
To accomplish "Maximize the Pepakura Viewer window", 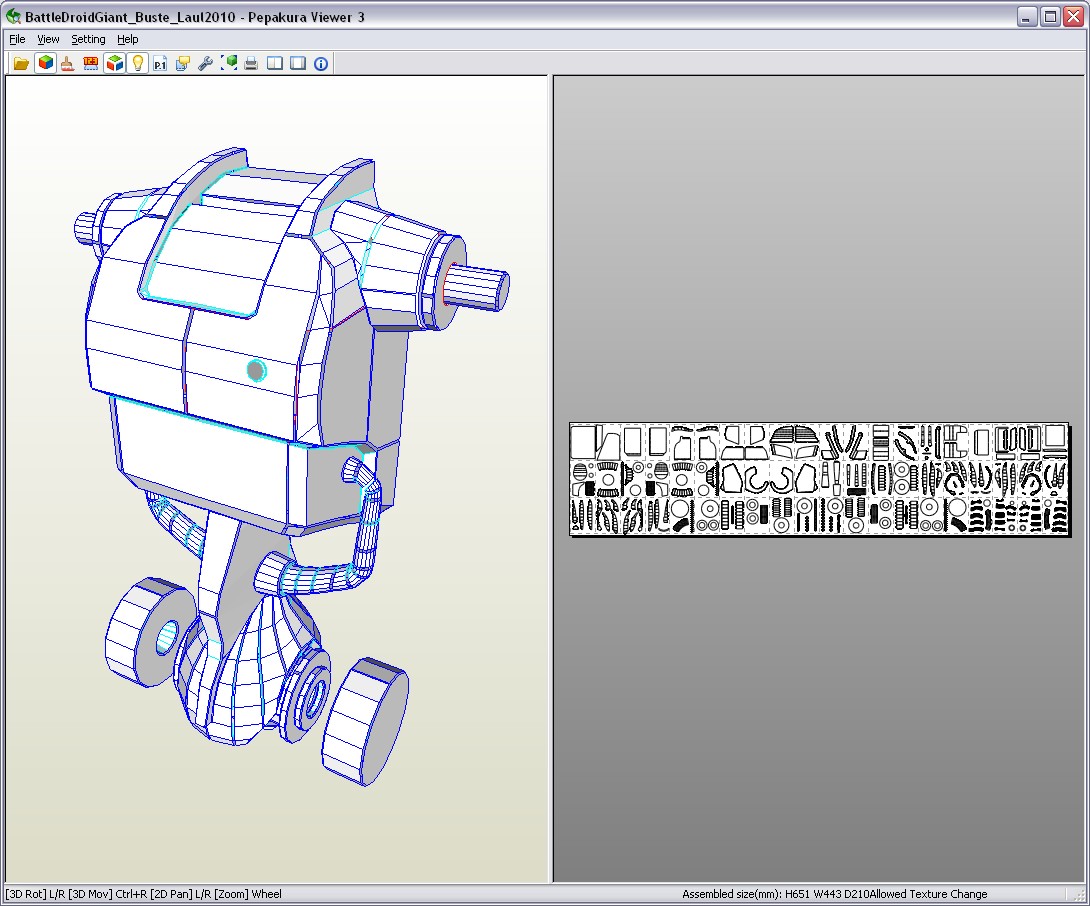I will (x=1050, y=16).
